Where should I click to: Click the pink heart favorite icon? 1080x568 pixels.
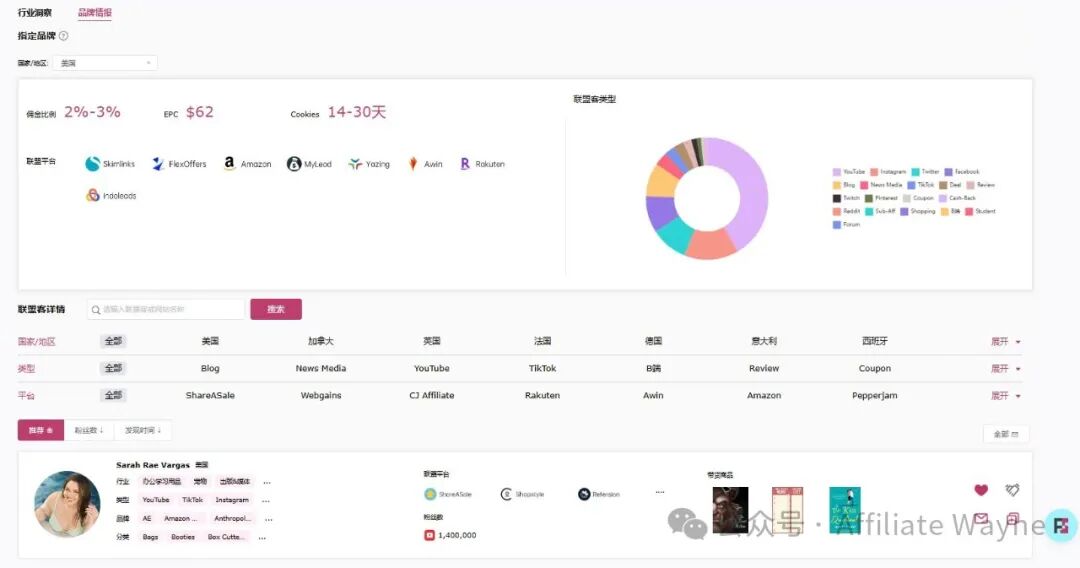(x=982, y=490)
